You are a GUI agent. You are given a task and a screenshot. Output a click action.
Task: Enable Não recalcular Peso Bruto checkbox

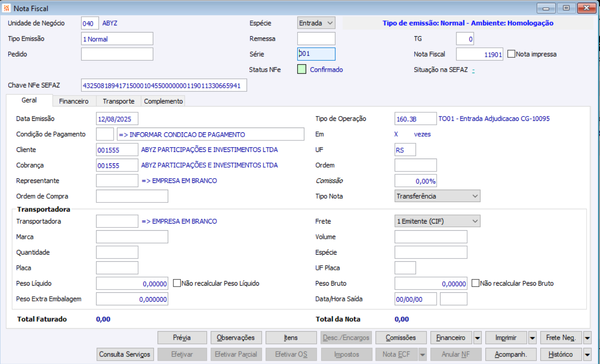475,283
